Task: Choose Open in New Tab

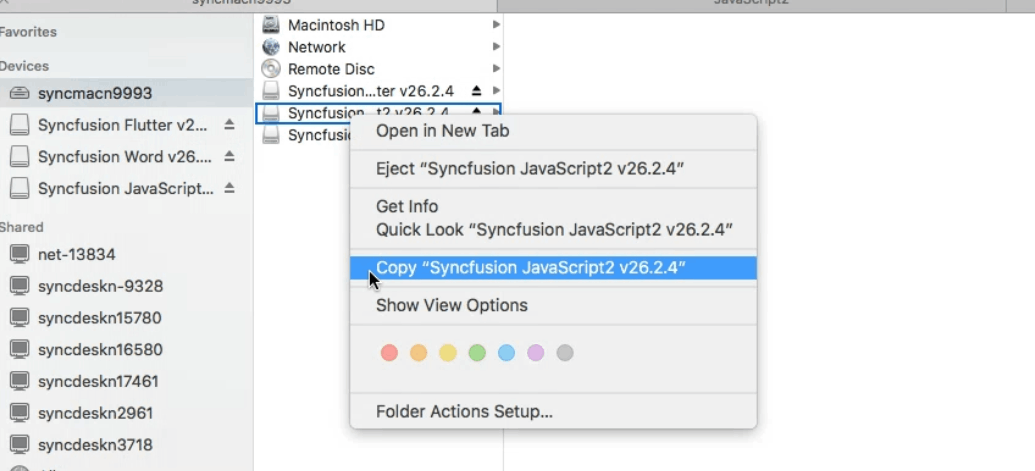Action: pos(442,131)
